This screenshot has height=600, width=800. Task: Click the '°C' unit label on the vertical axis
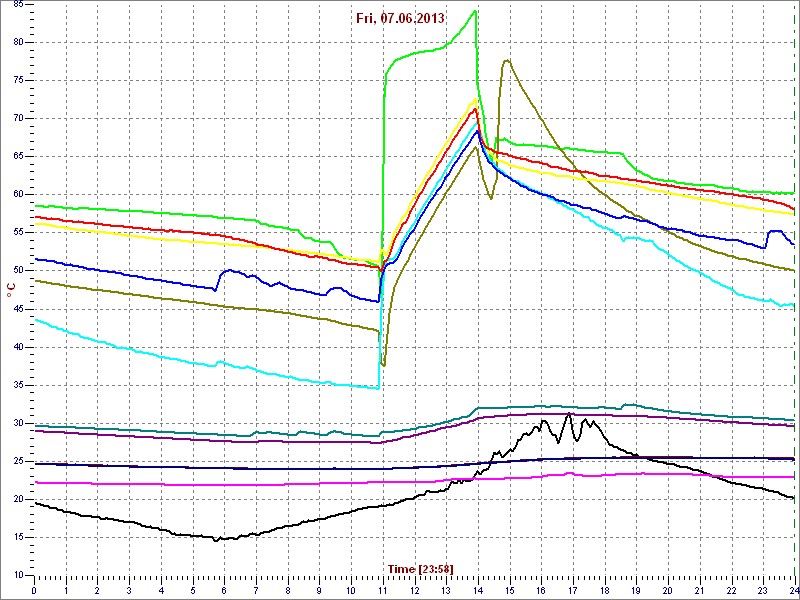click(10, 291)
